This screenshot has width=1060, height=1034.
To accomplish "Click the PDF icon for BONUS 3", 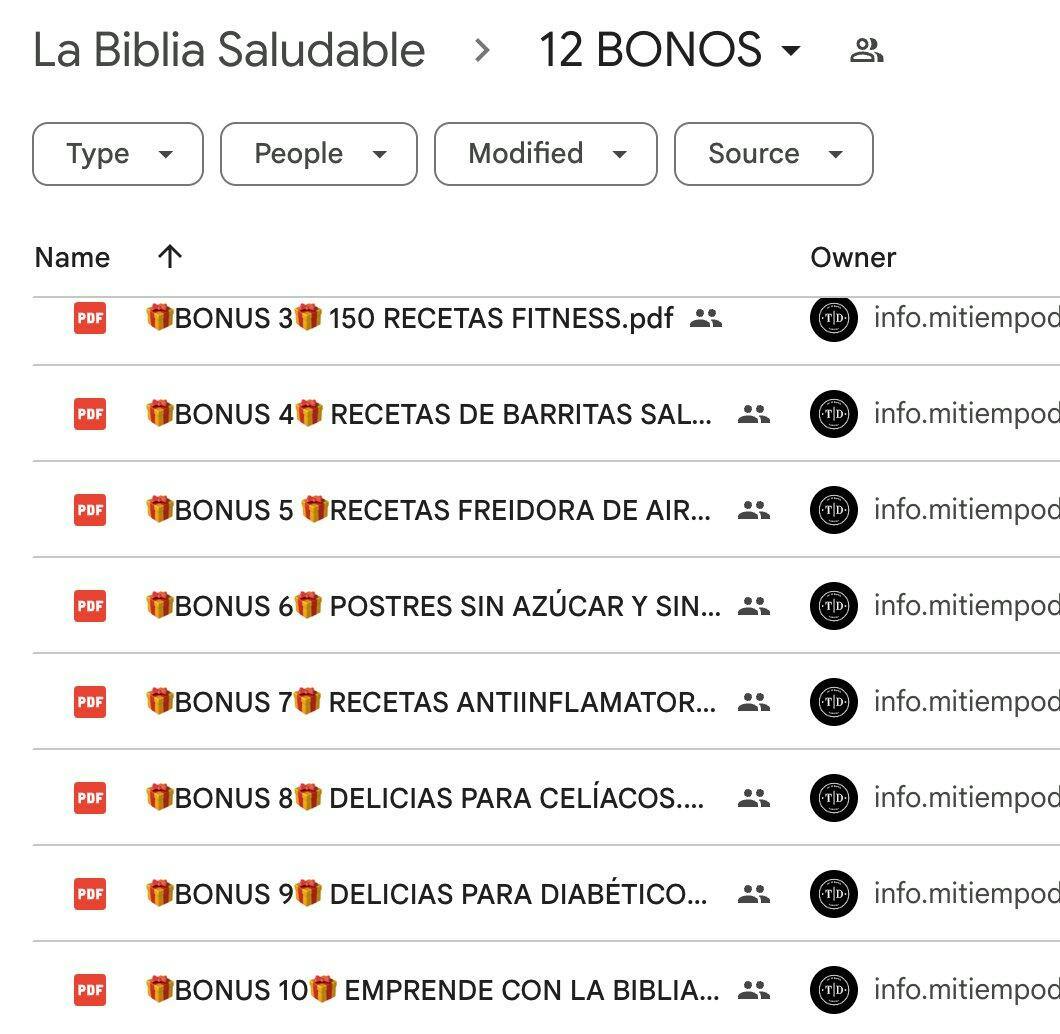I will pyautogui.click(x=90, y=318).
